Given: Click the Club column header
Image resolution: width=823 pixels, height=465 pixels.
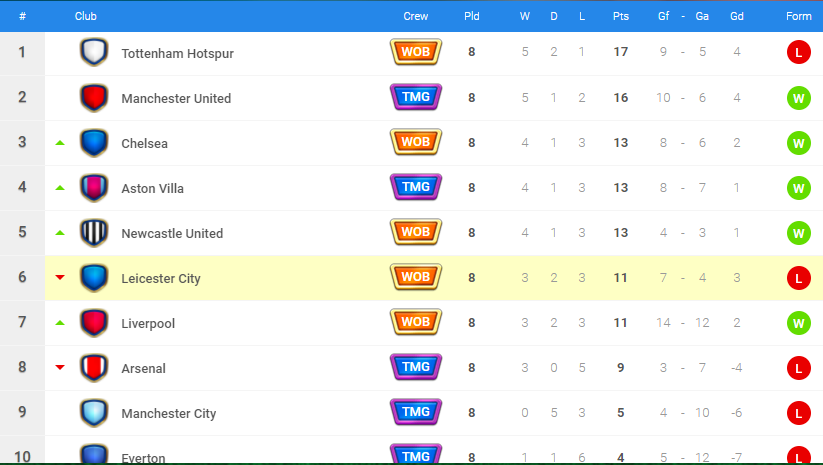Looking at the screenshot, I should point(86,16).
